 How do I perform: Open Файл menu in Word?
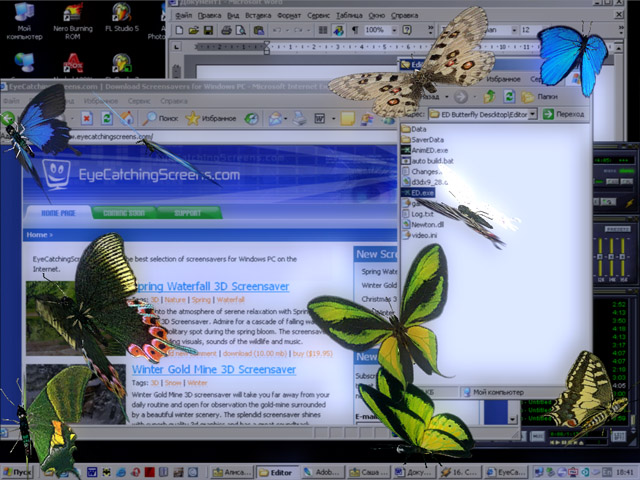click(x=184, y=16)
